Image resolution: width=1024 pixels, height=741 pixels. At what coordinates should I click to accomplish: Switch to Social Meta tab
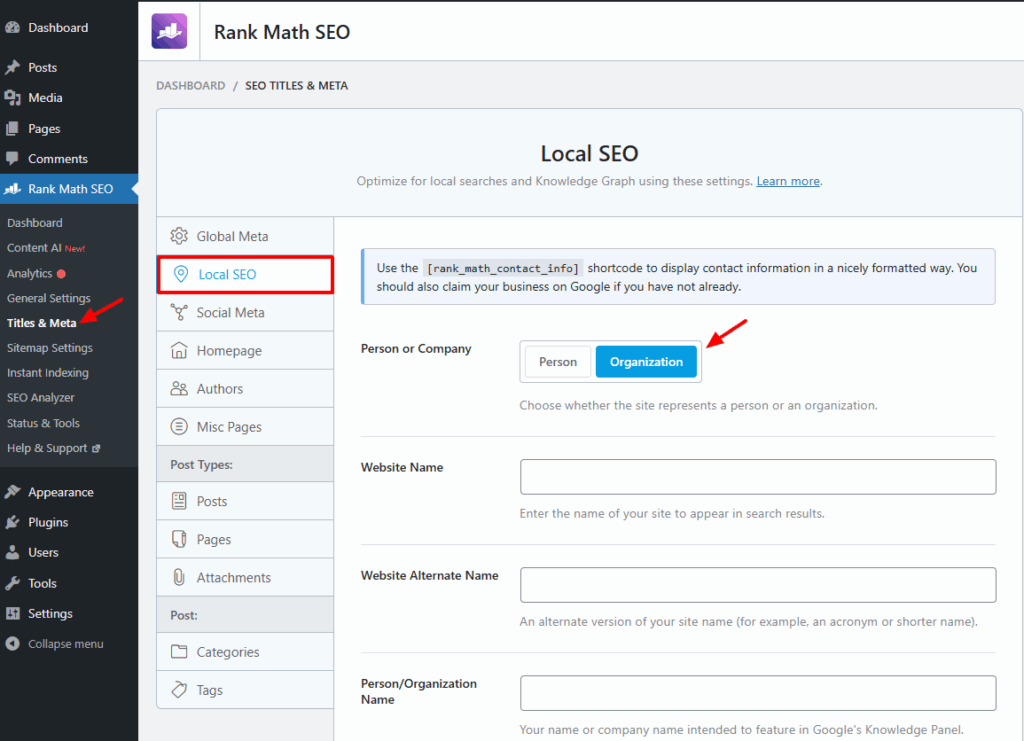coord(245,312)
